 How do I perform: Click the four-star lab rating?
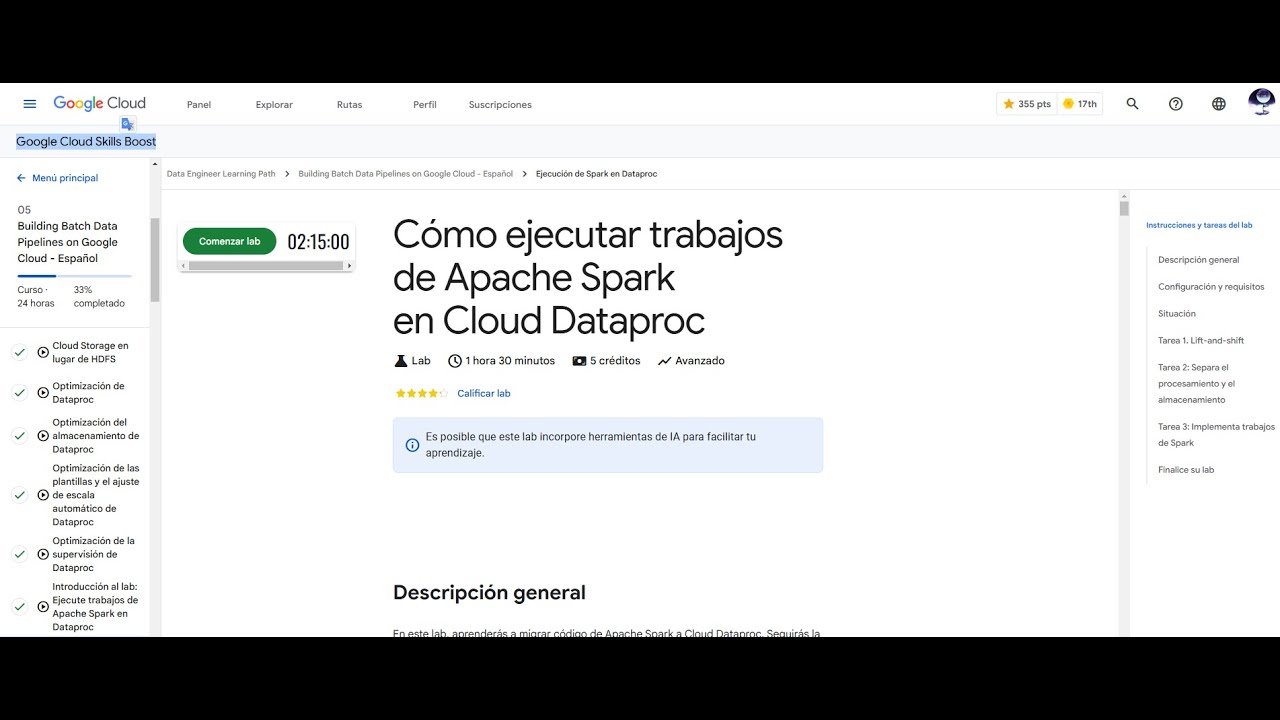[x=422, y=394]
